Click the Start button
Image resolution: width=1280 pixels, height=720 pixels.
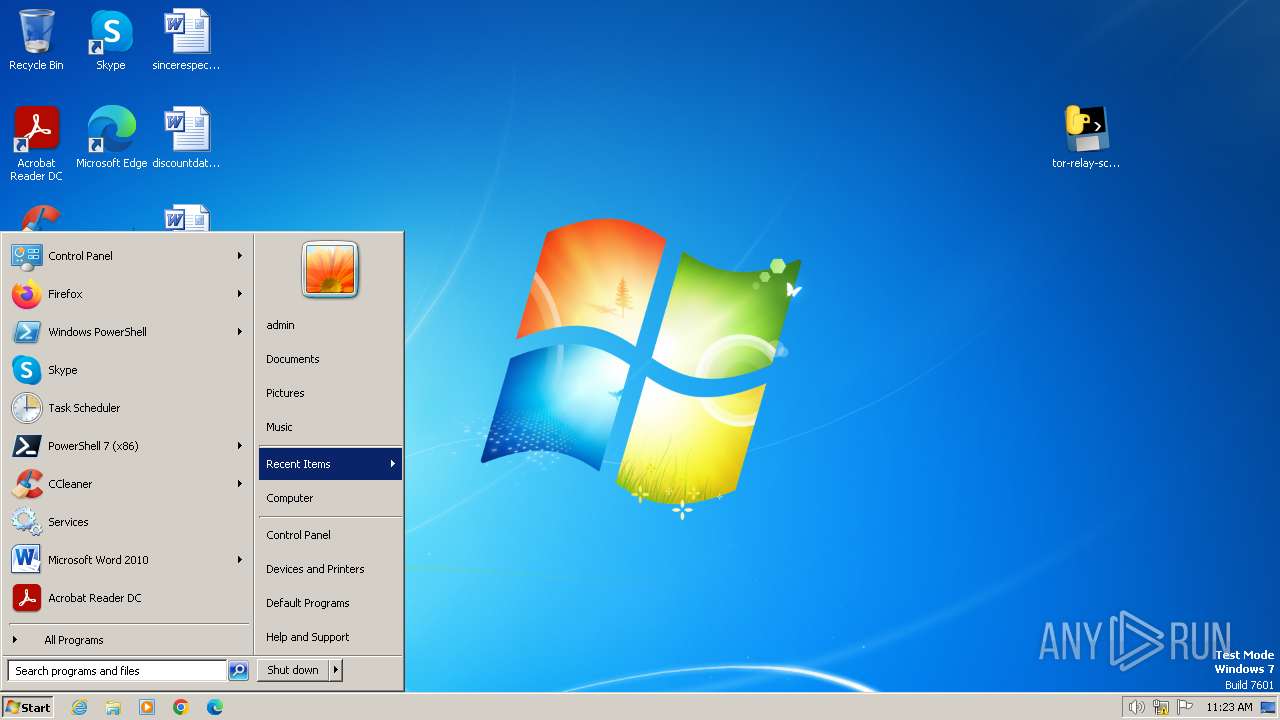coord(28,707)
